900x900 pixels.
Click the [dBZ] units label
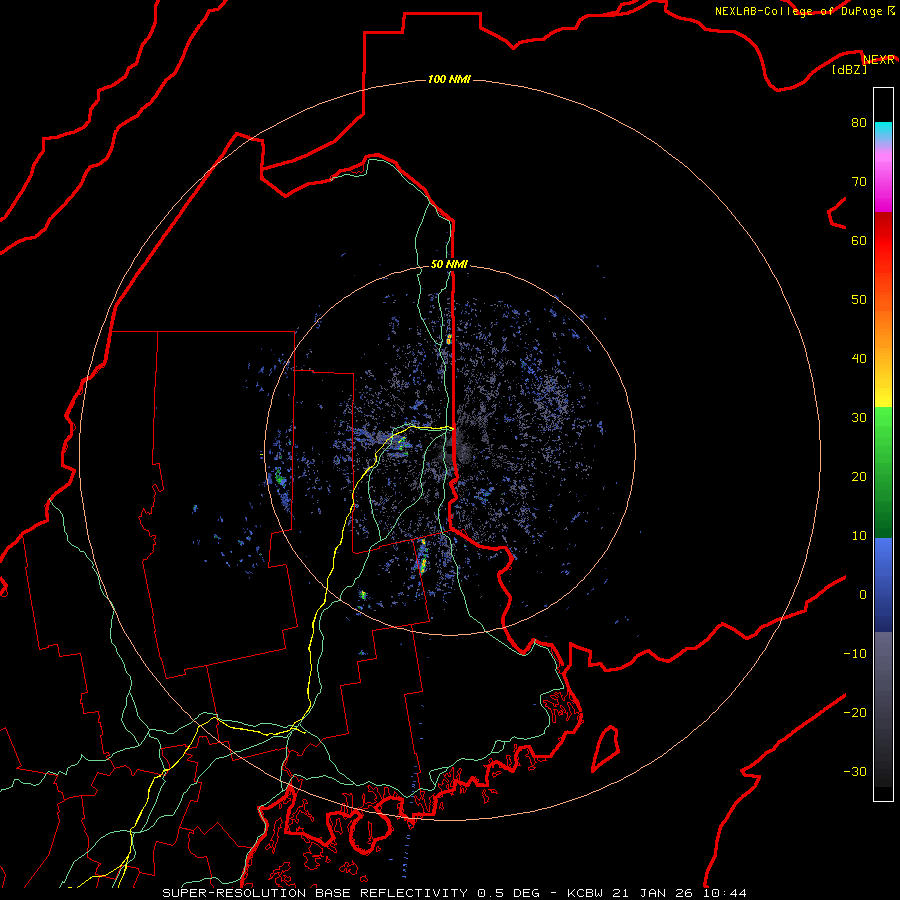849,70
